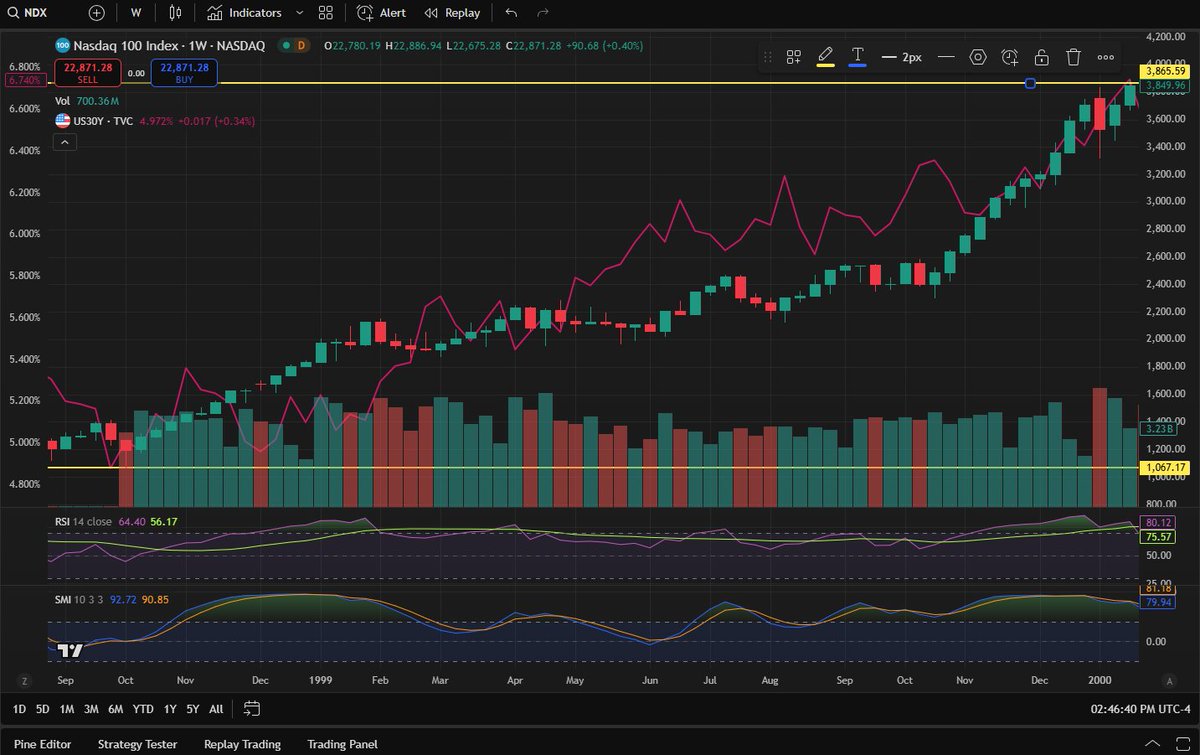Open the timezone Z button on axis
Image resolution: width=1200 pixels, height=755 pixels.
23,680
